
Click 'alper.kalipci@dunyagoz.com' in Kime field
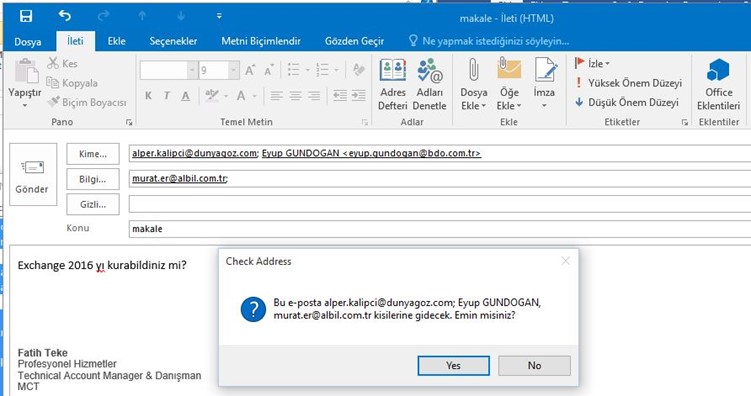pos(194,153)
